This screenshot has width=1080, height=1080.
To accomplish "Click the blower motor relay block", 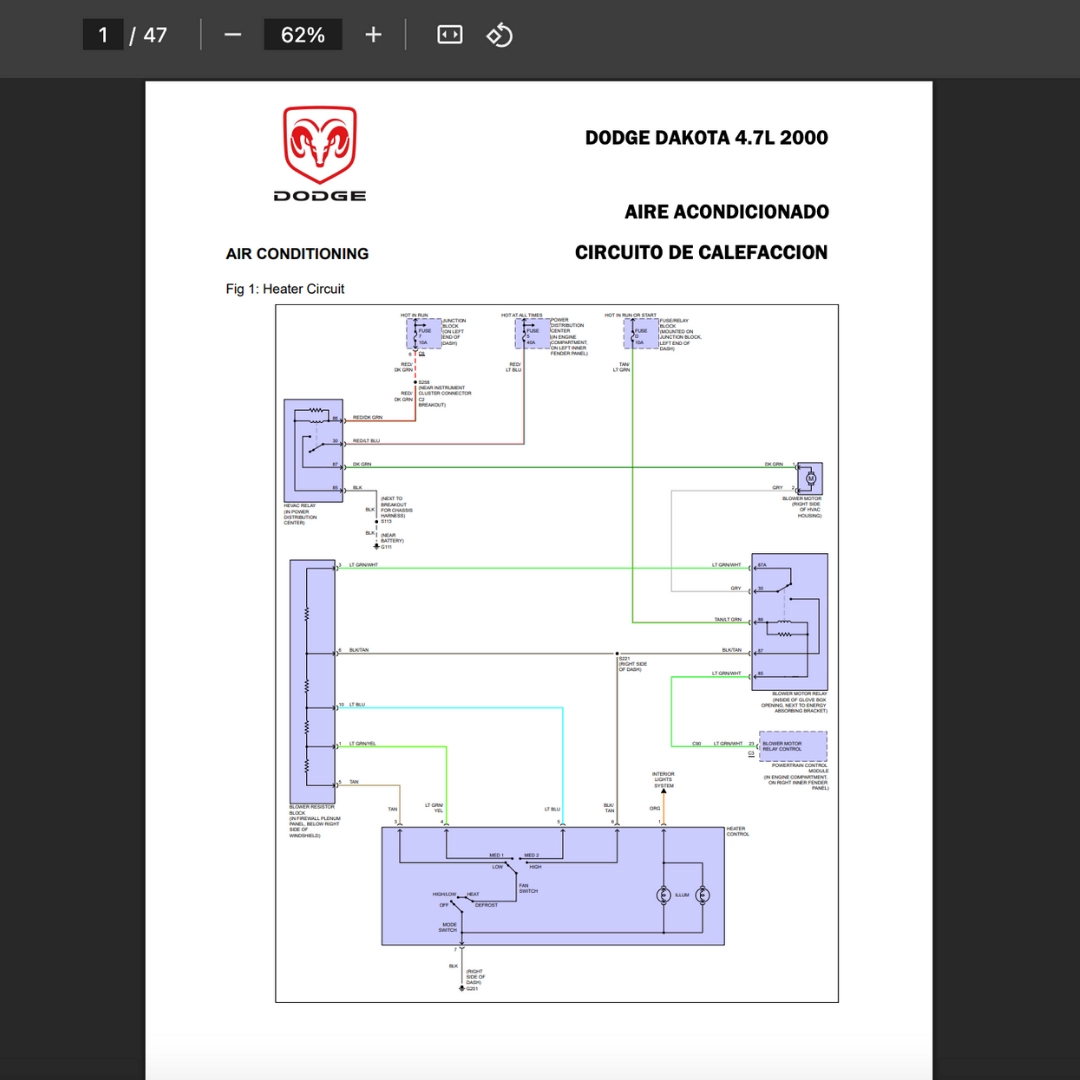I will click(789, 621).
